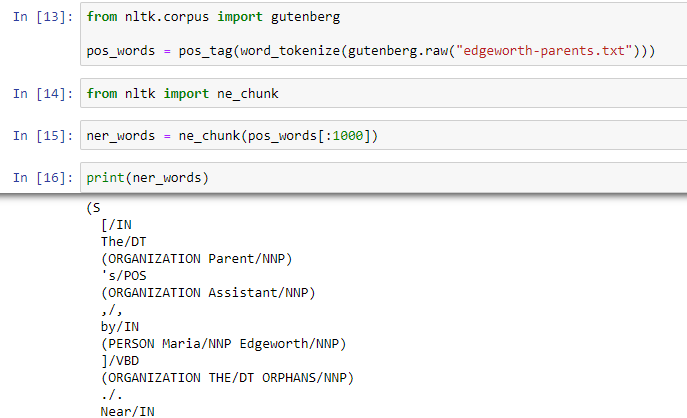Collapse output via the left output margin
The width and height of the screenshot is (687, 418).
click(40, 300)
